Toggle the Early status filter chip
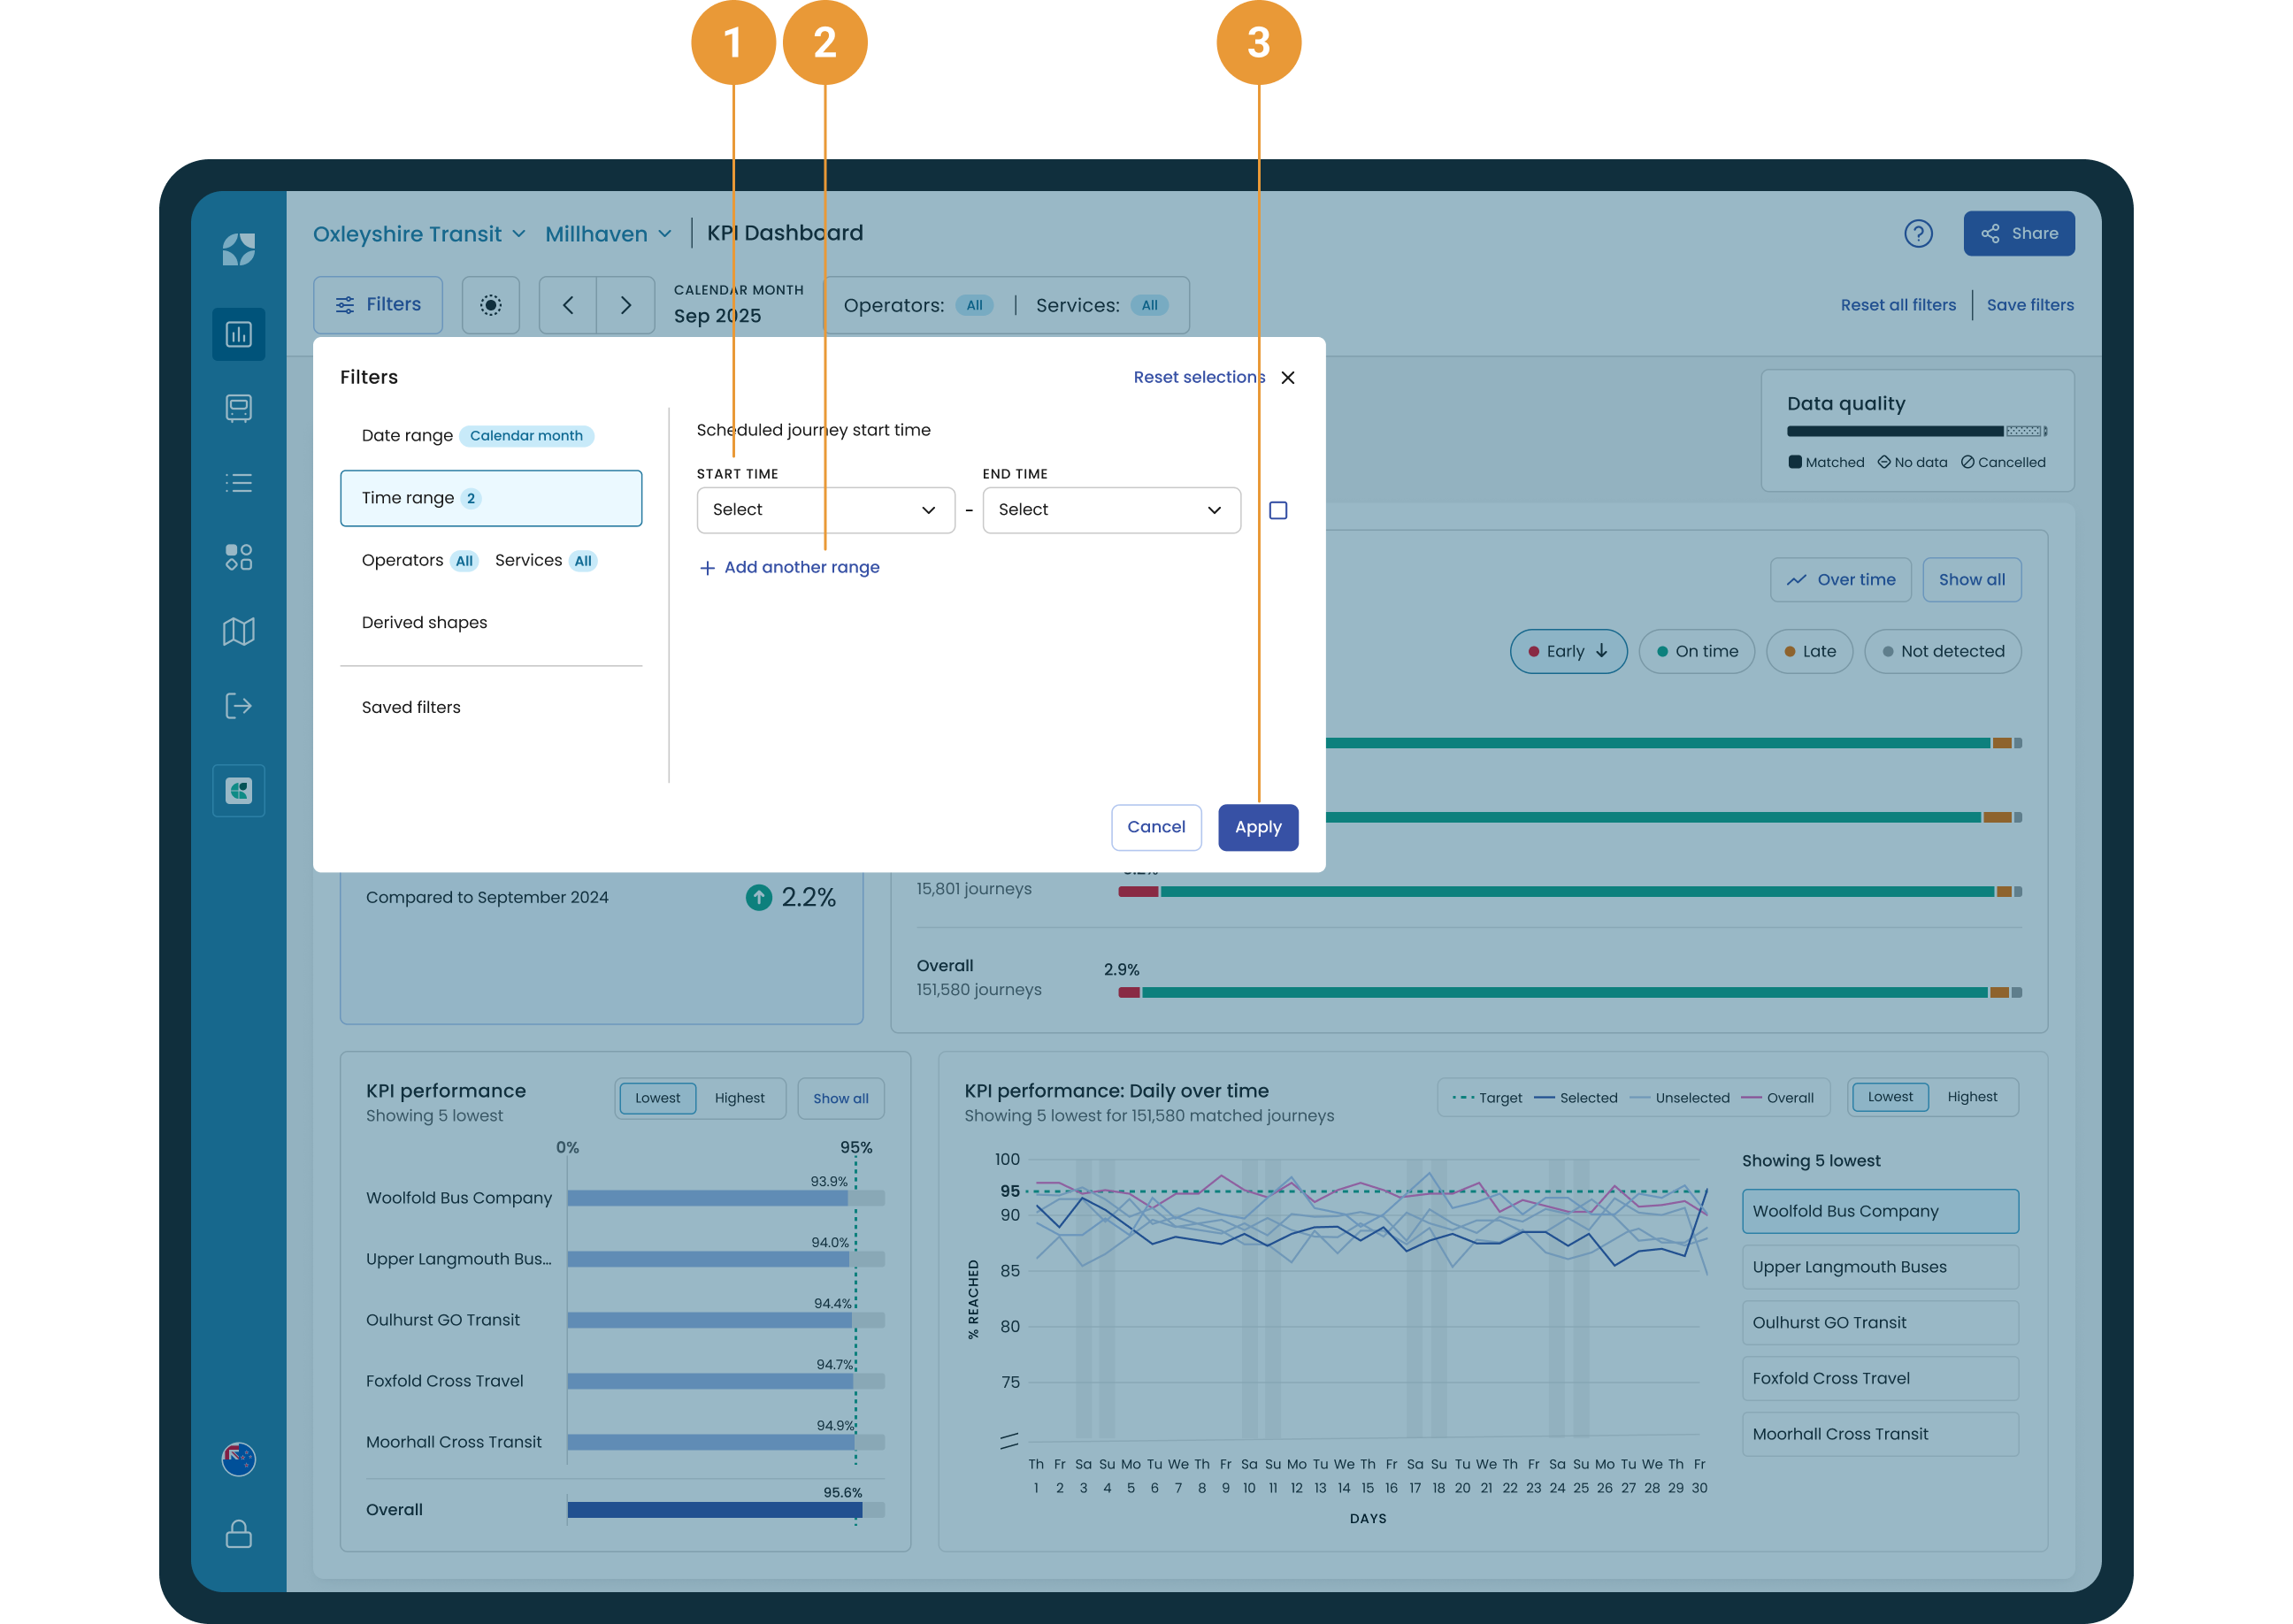Image resolution: width=2293 pixels, height=1624 pixels. [x=1568, y=651]
